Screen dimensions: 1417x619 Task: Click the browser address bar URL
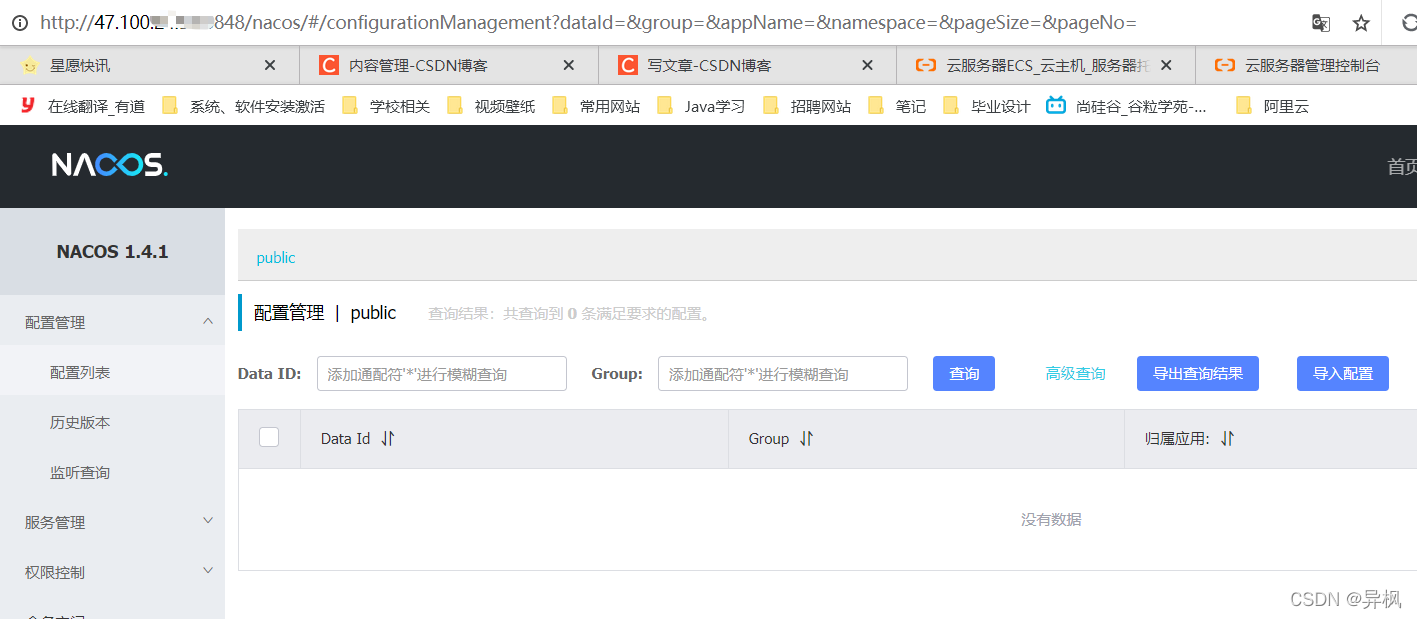click(x=588, y=22)
